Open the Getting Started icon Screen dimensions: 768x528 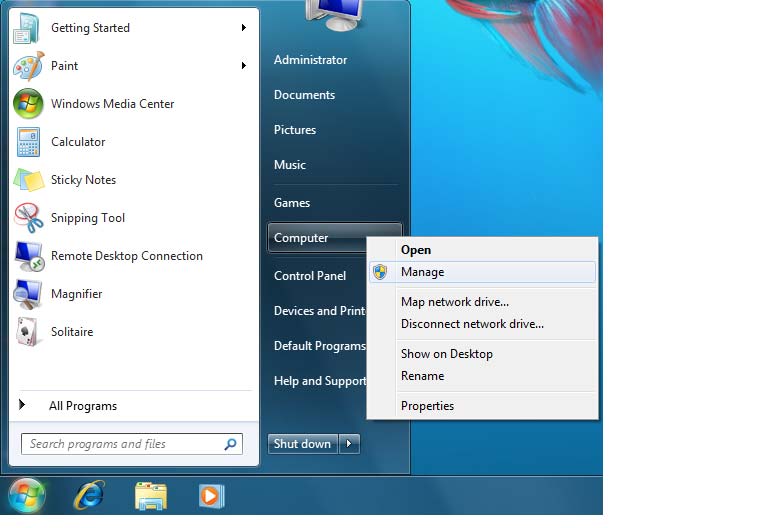pos(27,28)
